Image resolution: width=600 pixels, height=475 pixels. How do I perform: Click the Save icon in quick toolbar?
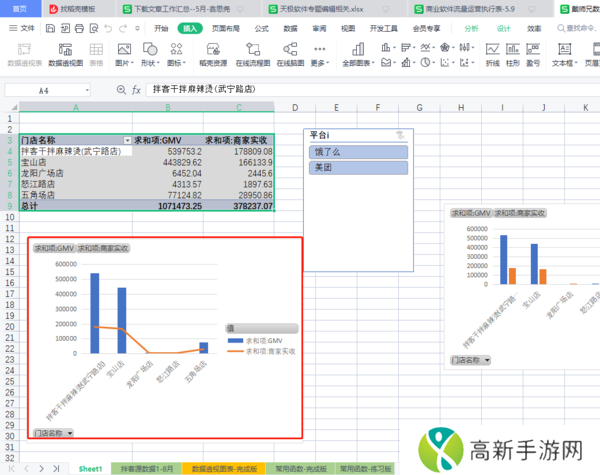tap(50, 28)
